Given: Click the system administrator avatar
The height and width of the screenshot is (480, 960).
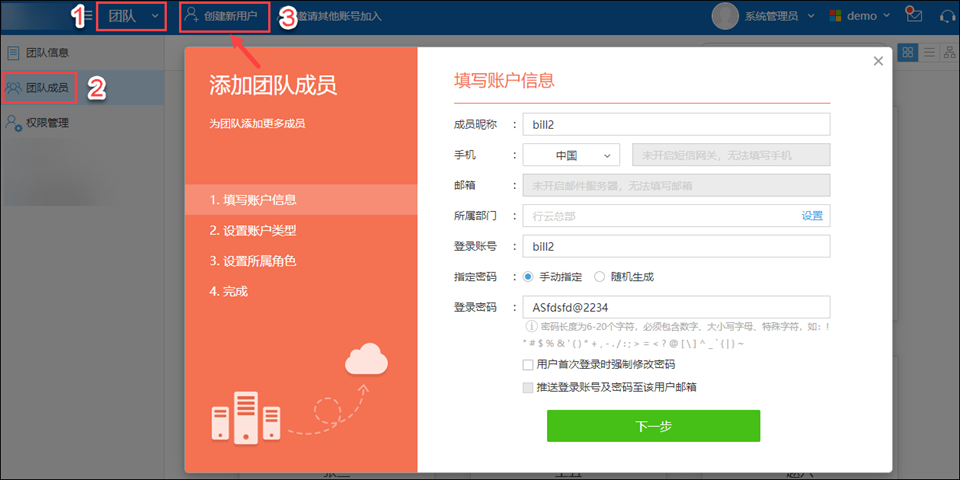Looking at the screenshot, I should [725, 16].
